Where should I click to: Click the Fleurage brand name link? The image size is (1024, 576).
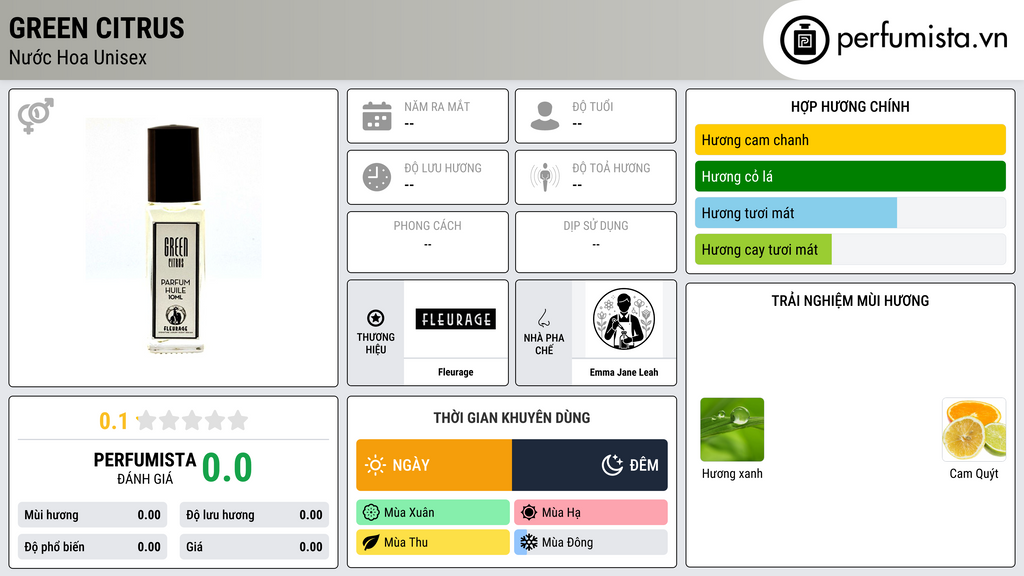455,372
